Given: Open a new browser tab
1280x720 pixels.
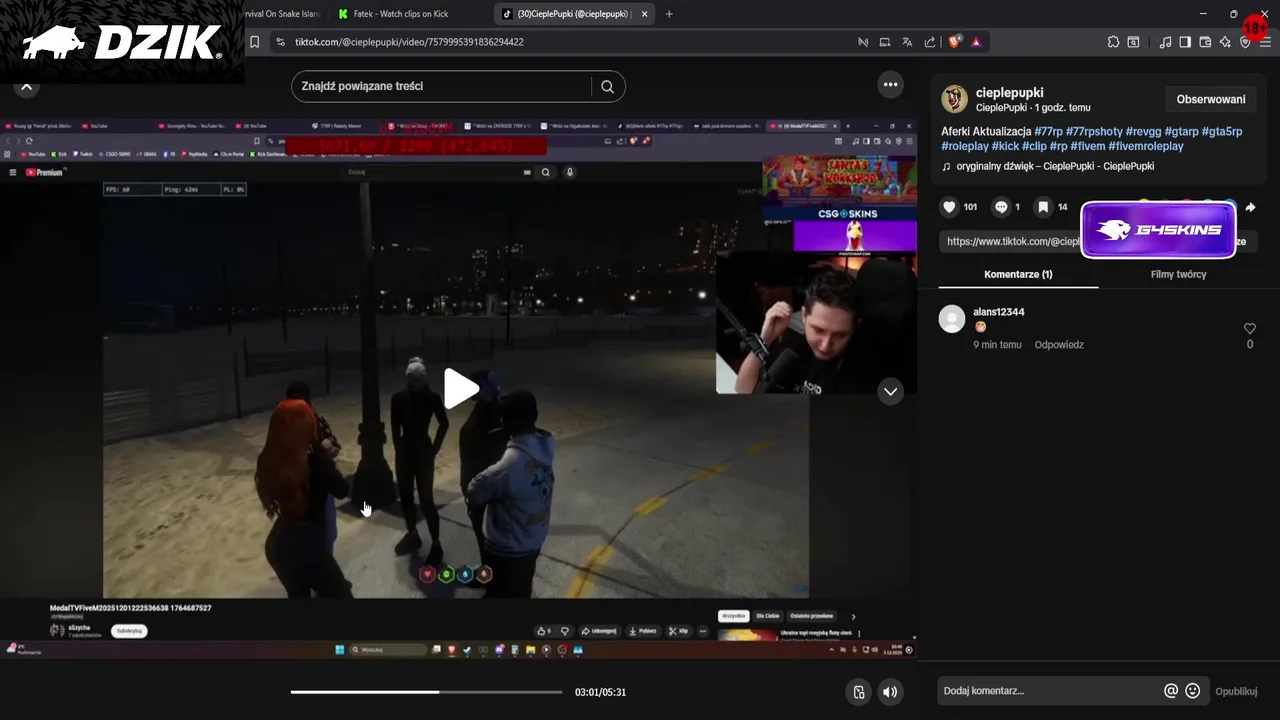Looking at the screenshot, I should (669, 14).
